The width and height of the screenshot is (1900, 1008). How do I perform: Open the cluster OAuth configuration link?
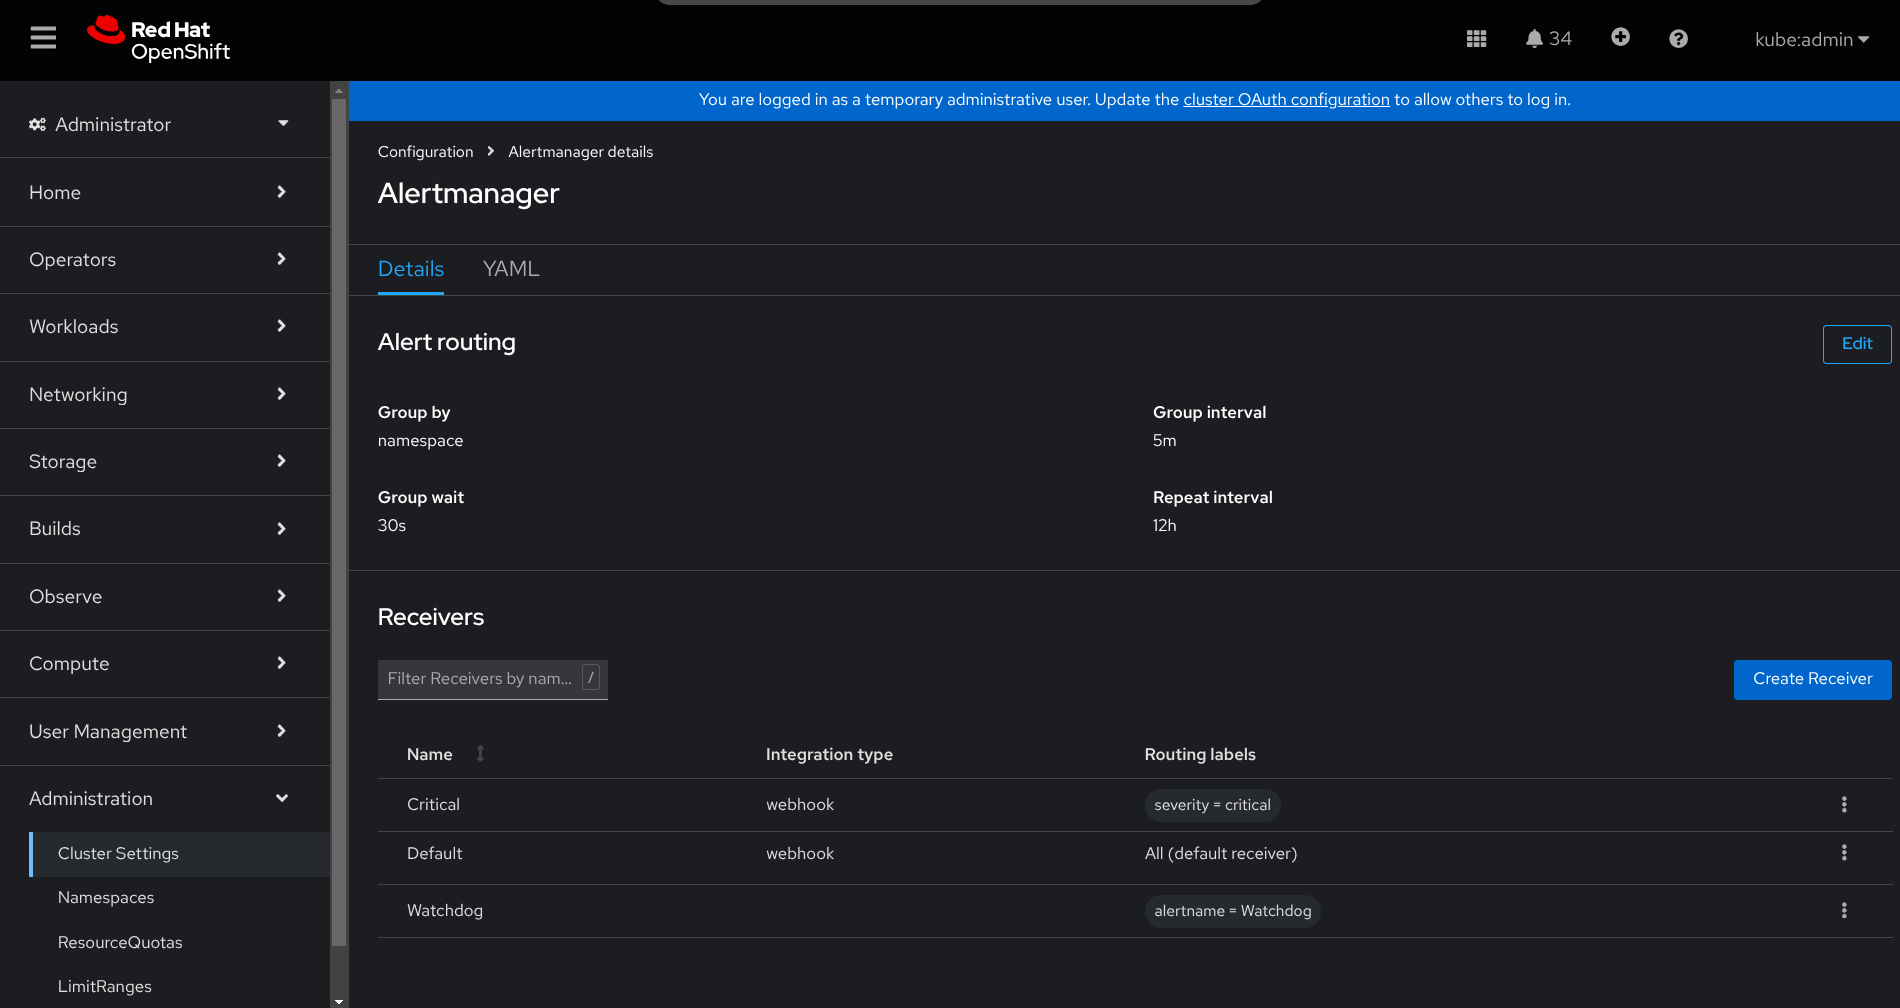[1286, 100]
